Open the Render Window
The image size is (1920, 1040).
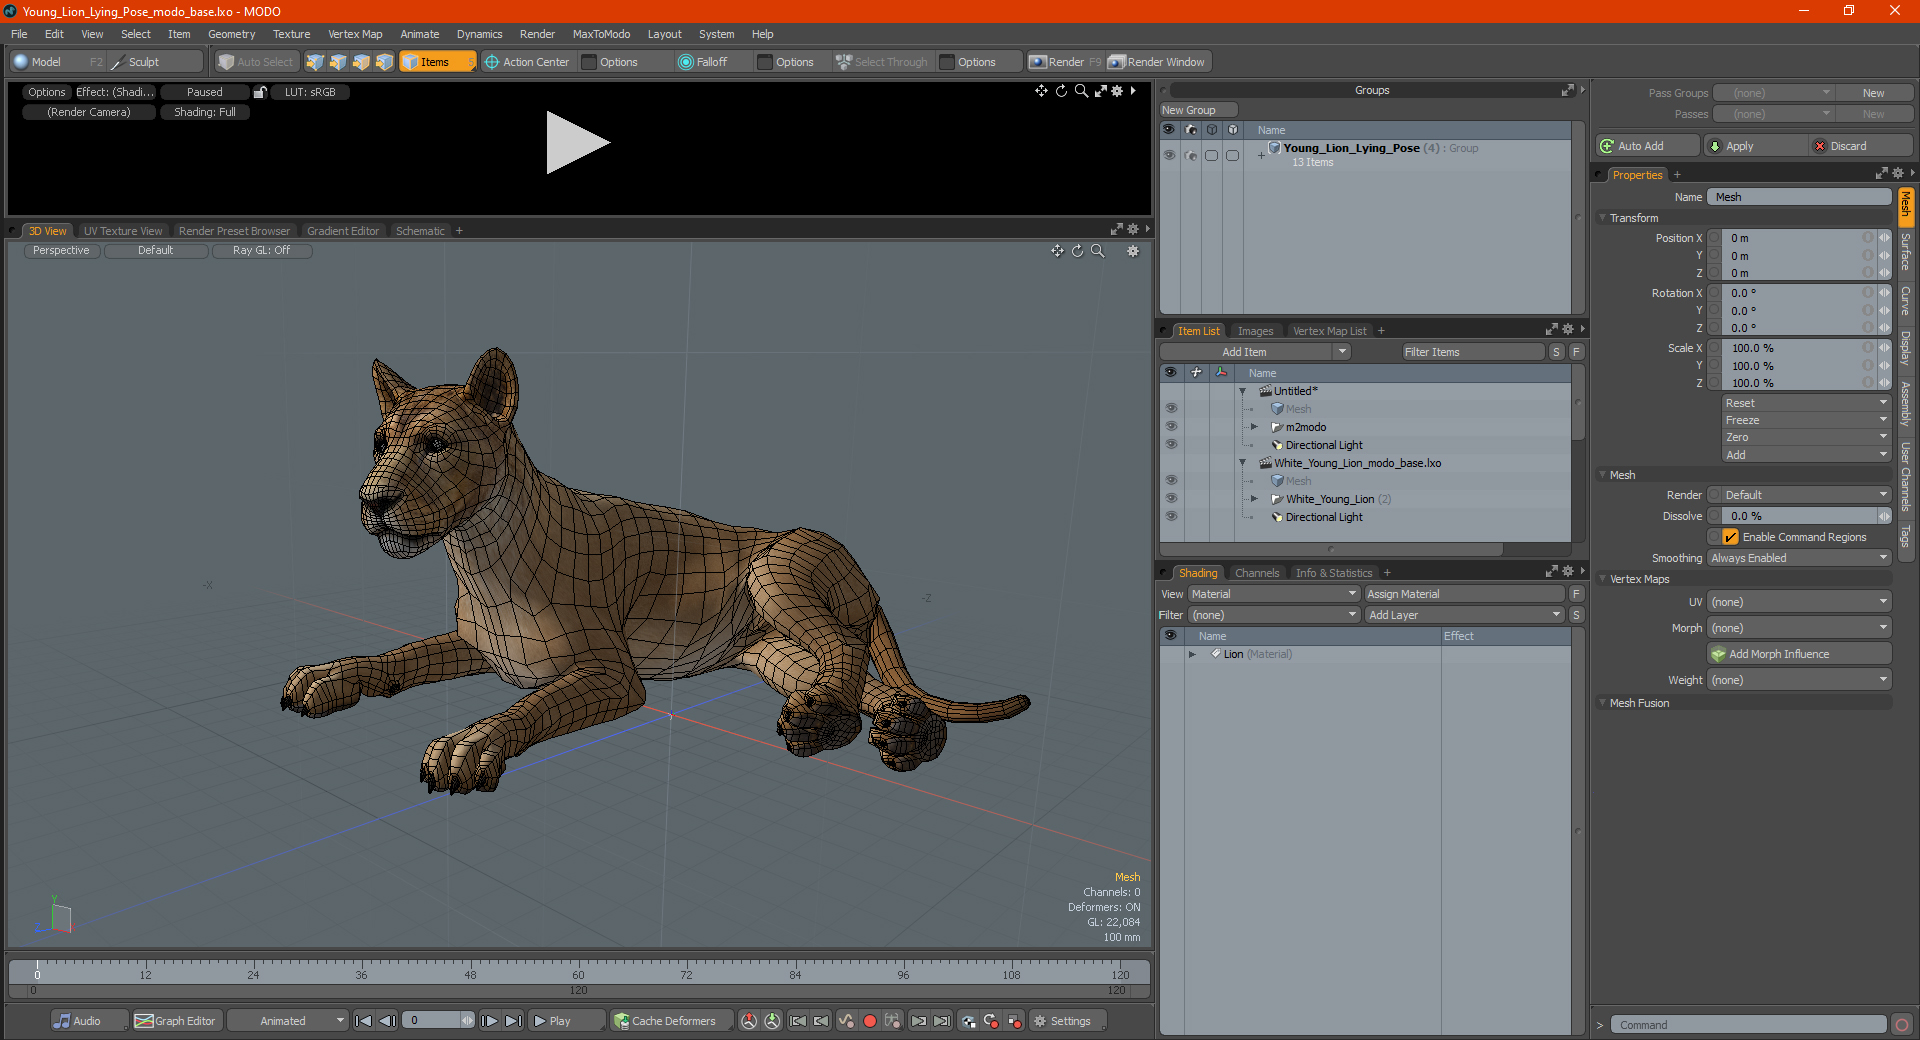point(1158,62)
